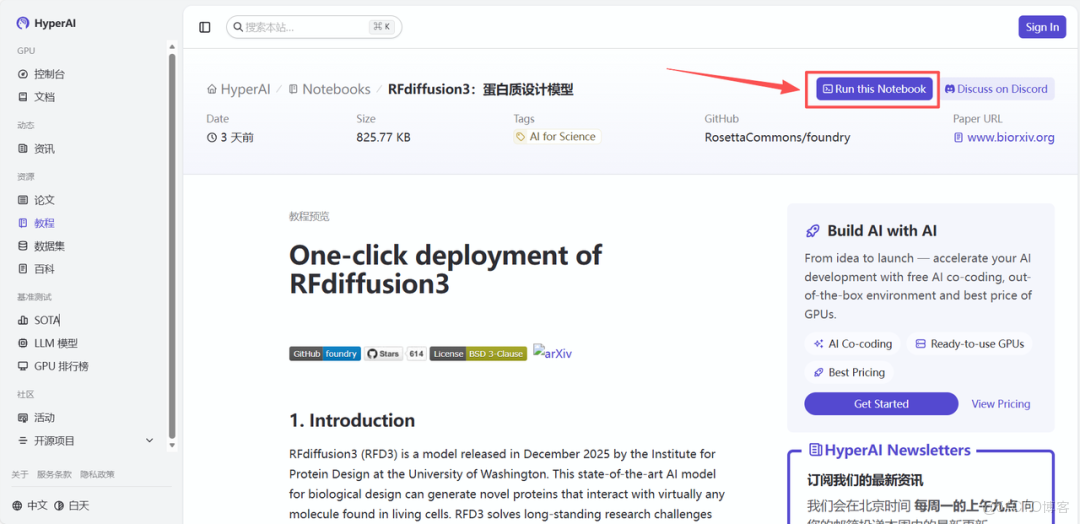Viewport: 1080px width, 524px height.
Task: Click the paper URL document icon
Action: (x=958, y=137)
